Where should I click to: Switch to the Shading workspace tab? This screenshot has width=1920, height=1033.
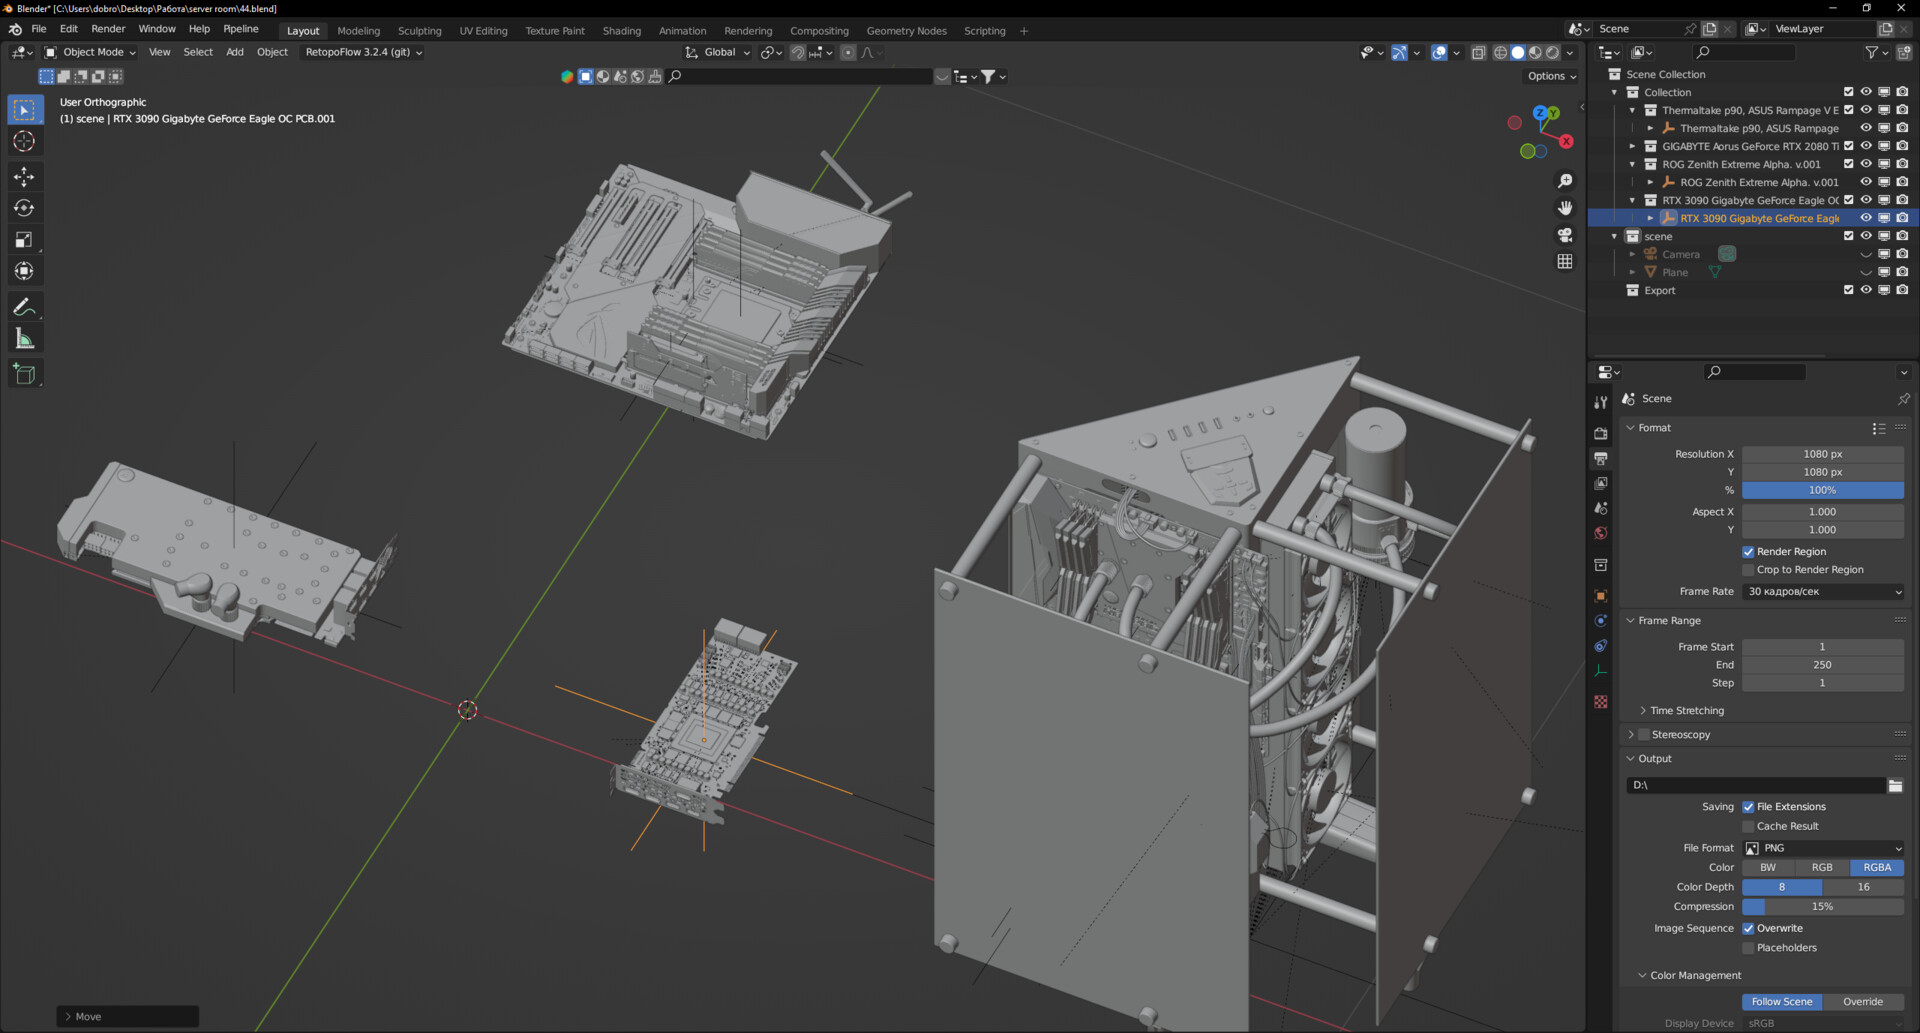point(621,30)
